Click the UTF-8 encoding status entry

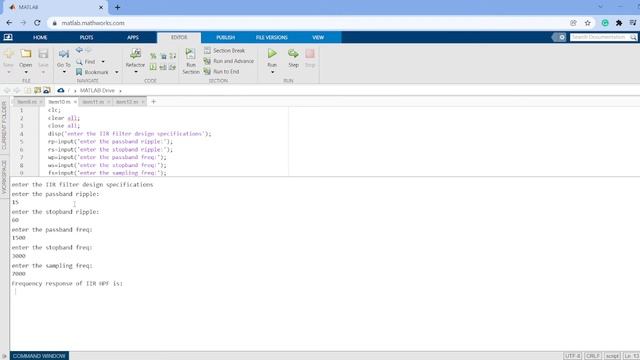click(572, 356)
